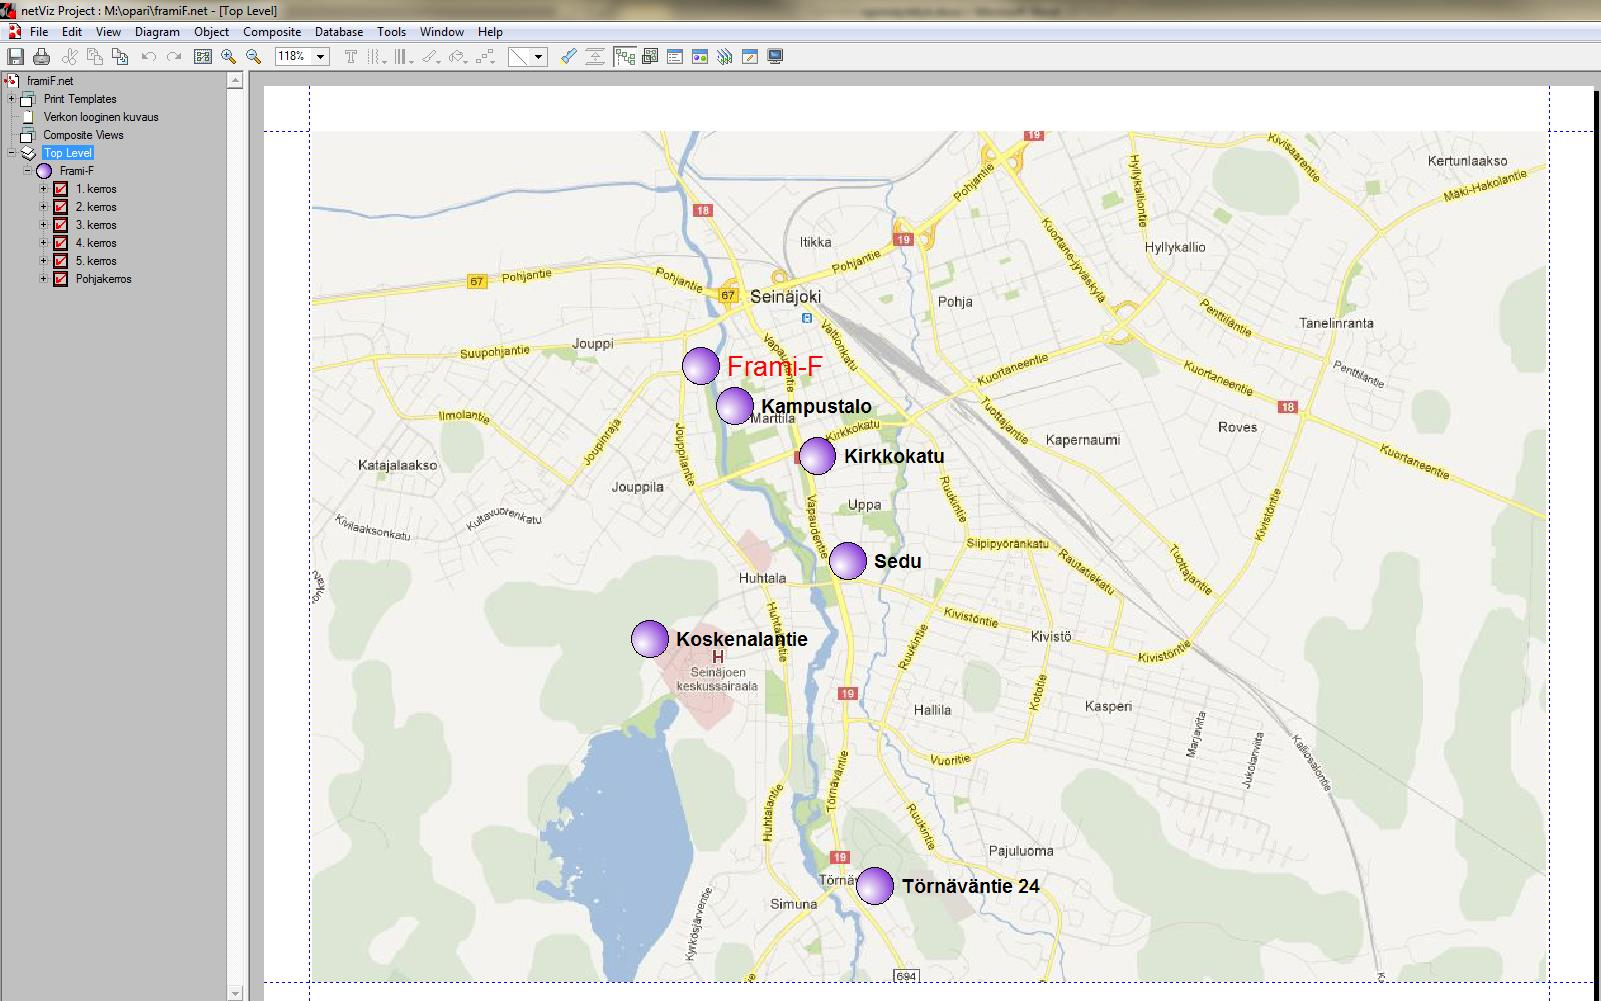This screenshot has height=1001, width=1601.
Task: Select the Text tool T icon
Action: pyautogui.click(x=351, y=57)
